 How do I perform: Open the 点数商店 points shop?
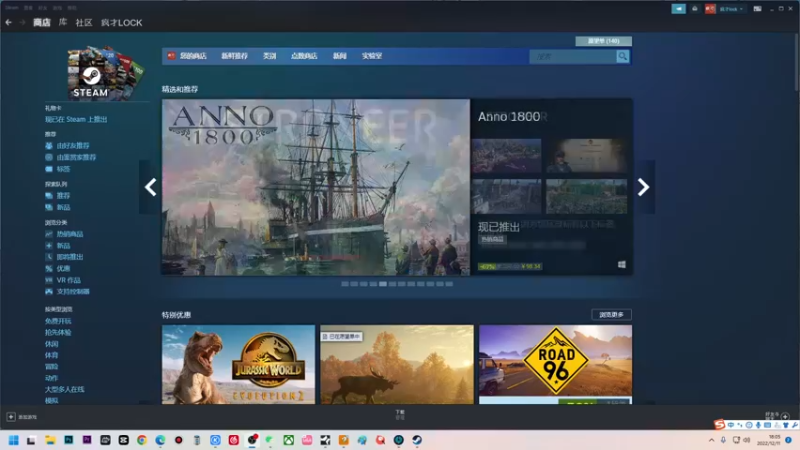pos(304,56)
